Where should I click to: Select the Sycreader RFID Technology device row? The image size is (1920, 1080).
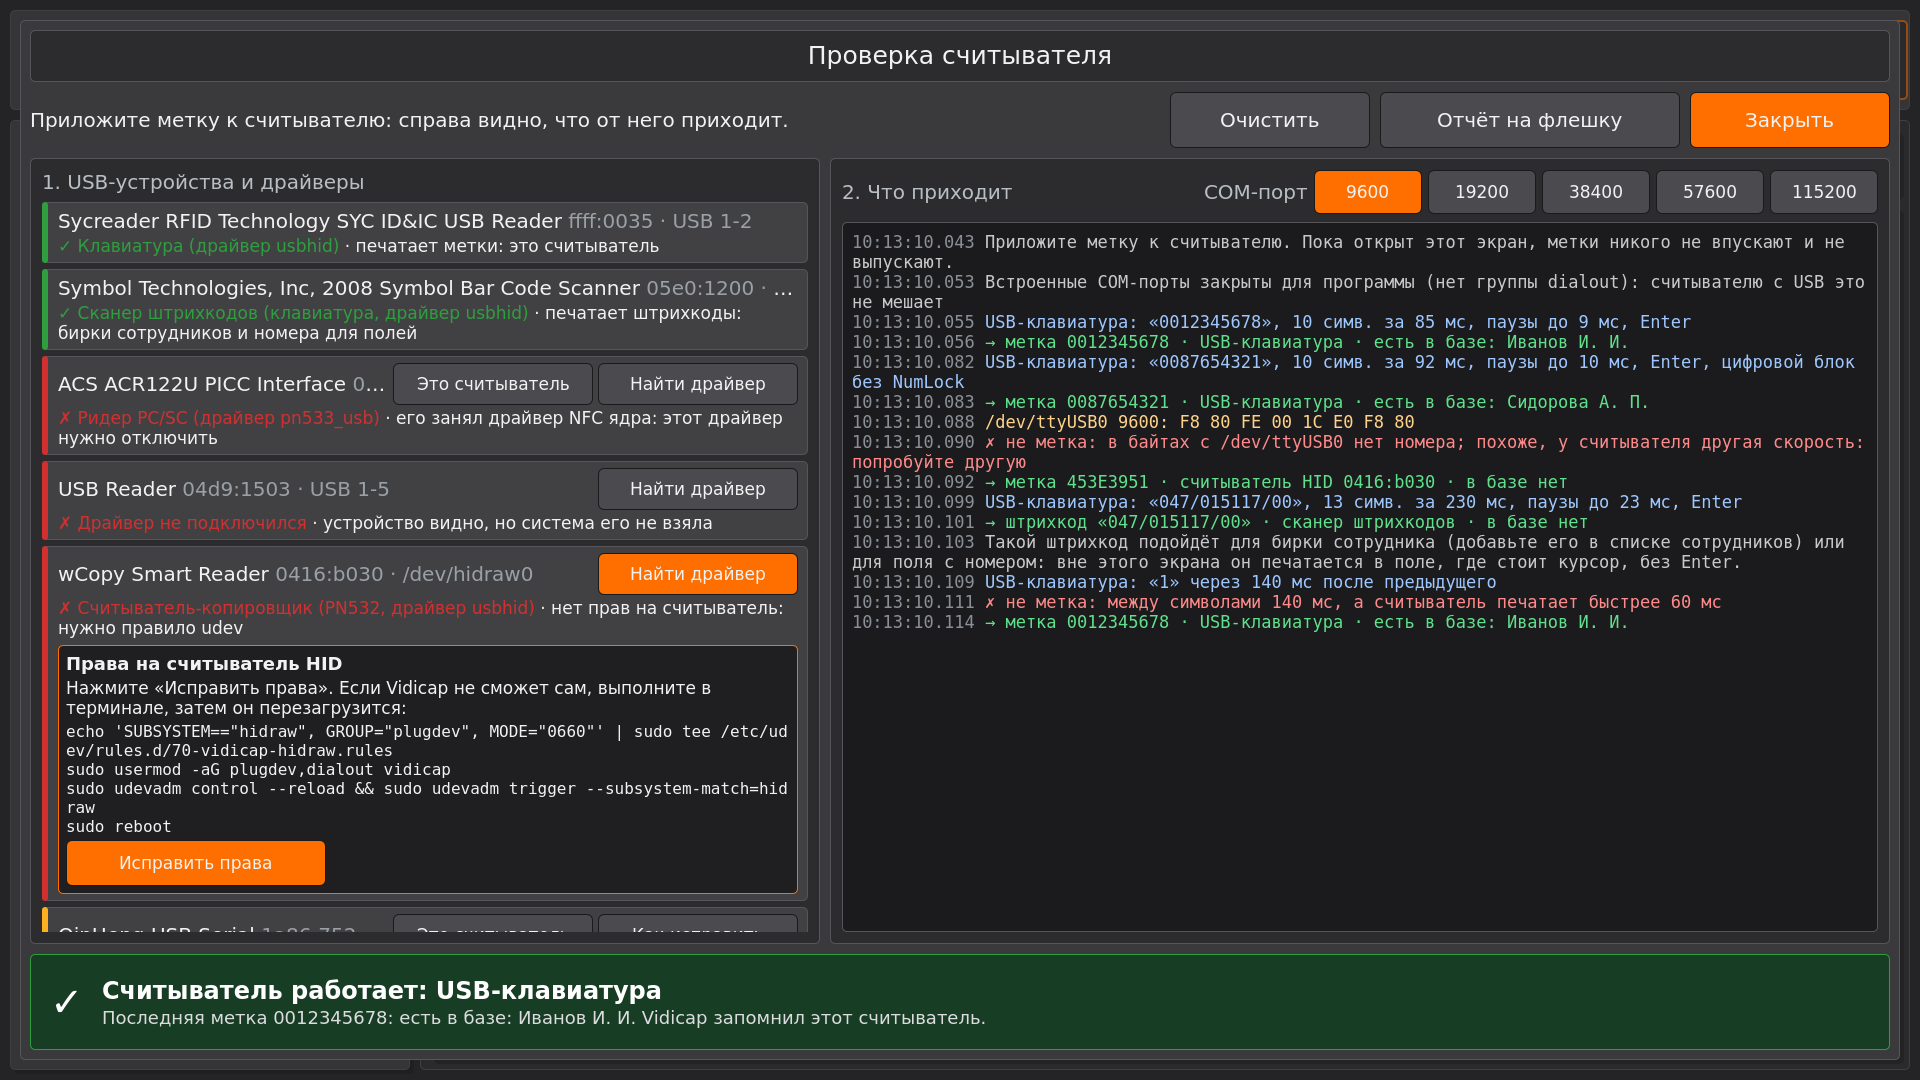coord(425,233)
